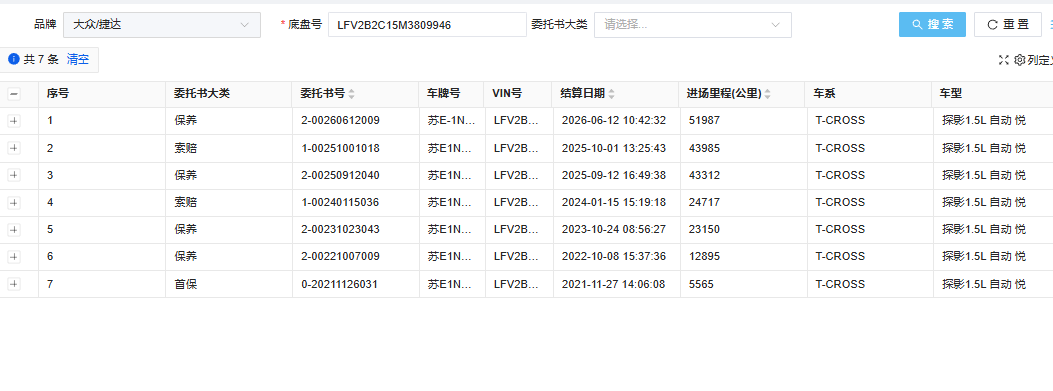Sort by 结算日期 column sort arrows
Screen dimensions: 1053x391
click(x=611, y=94)
